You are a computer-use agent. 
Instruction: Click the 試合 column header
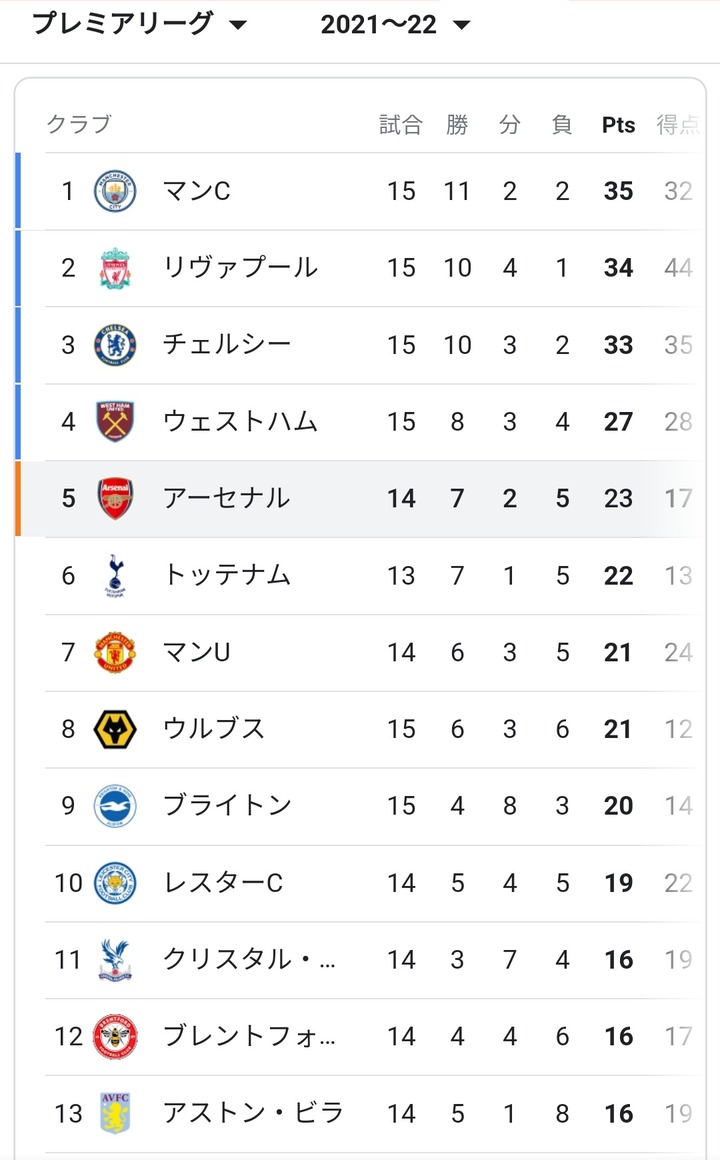tap(401, 125)
